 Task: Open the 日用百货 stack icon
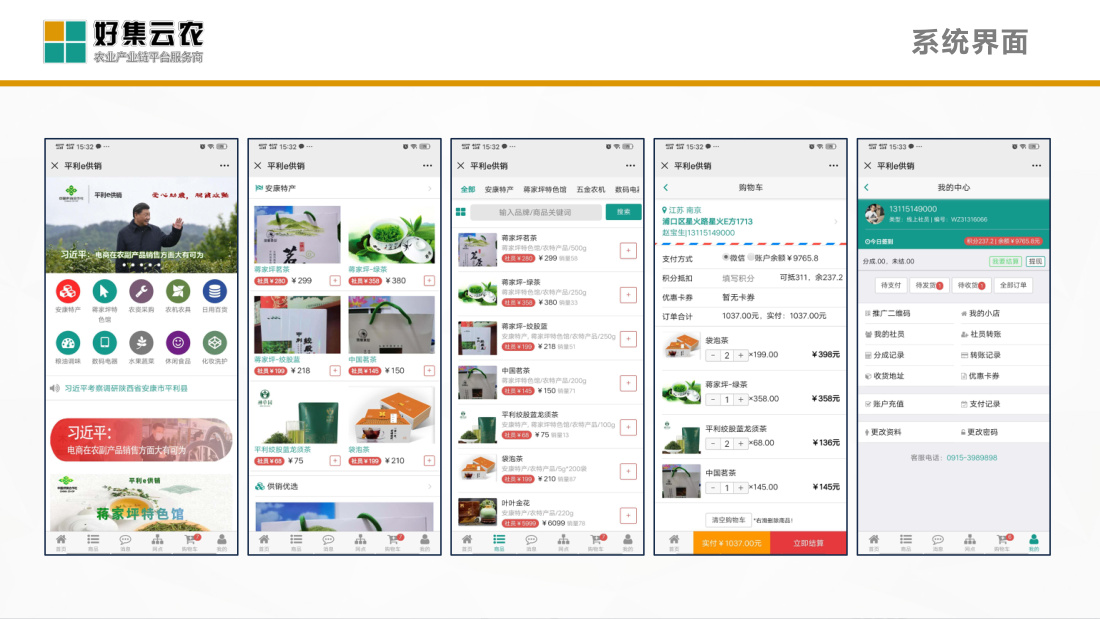pyautogui.click(x=215, y=291)
